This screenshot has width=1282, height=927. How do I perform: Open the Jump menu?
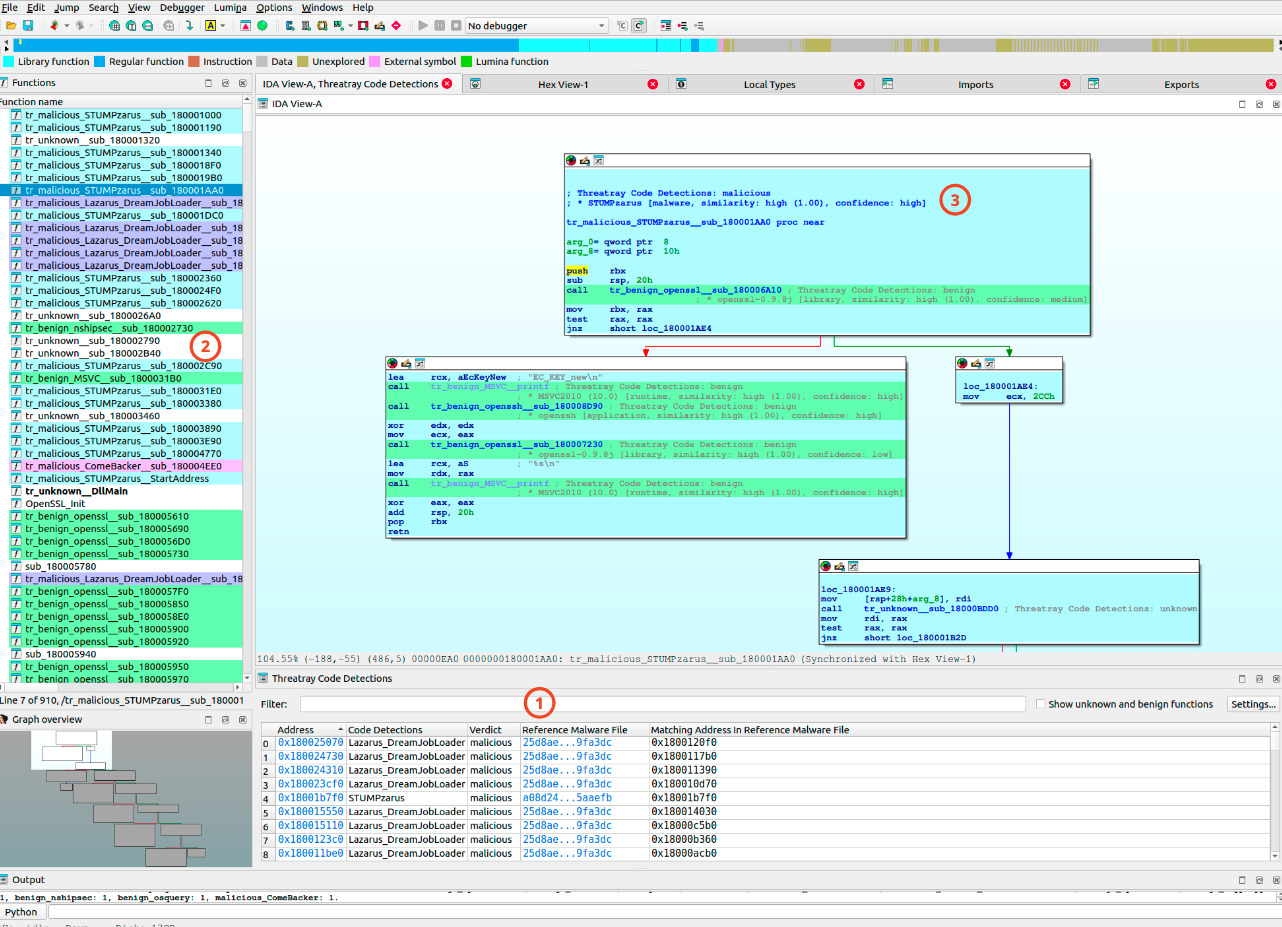(66, 7)
